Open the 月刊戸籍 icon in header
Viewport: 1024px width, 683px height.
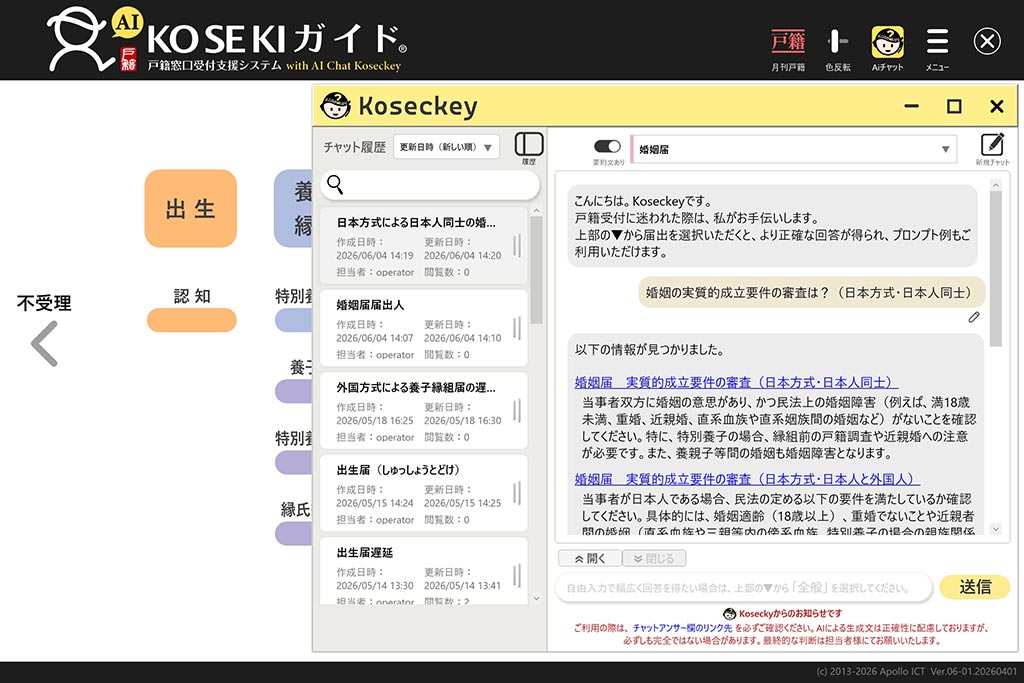(x=788, y=49)
